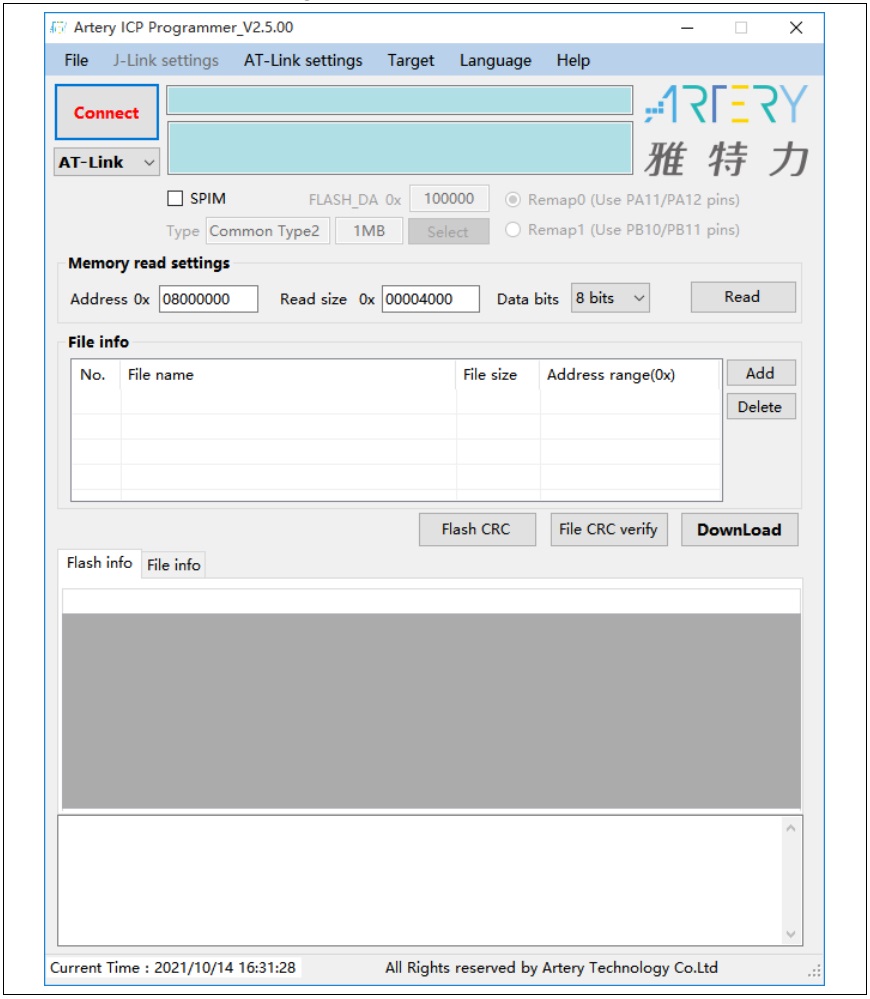Click the Delete file button
Screen dimensions: 870x999
point(761,406)
